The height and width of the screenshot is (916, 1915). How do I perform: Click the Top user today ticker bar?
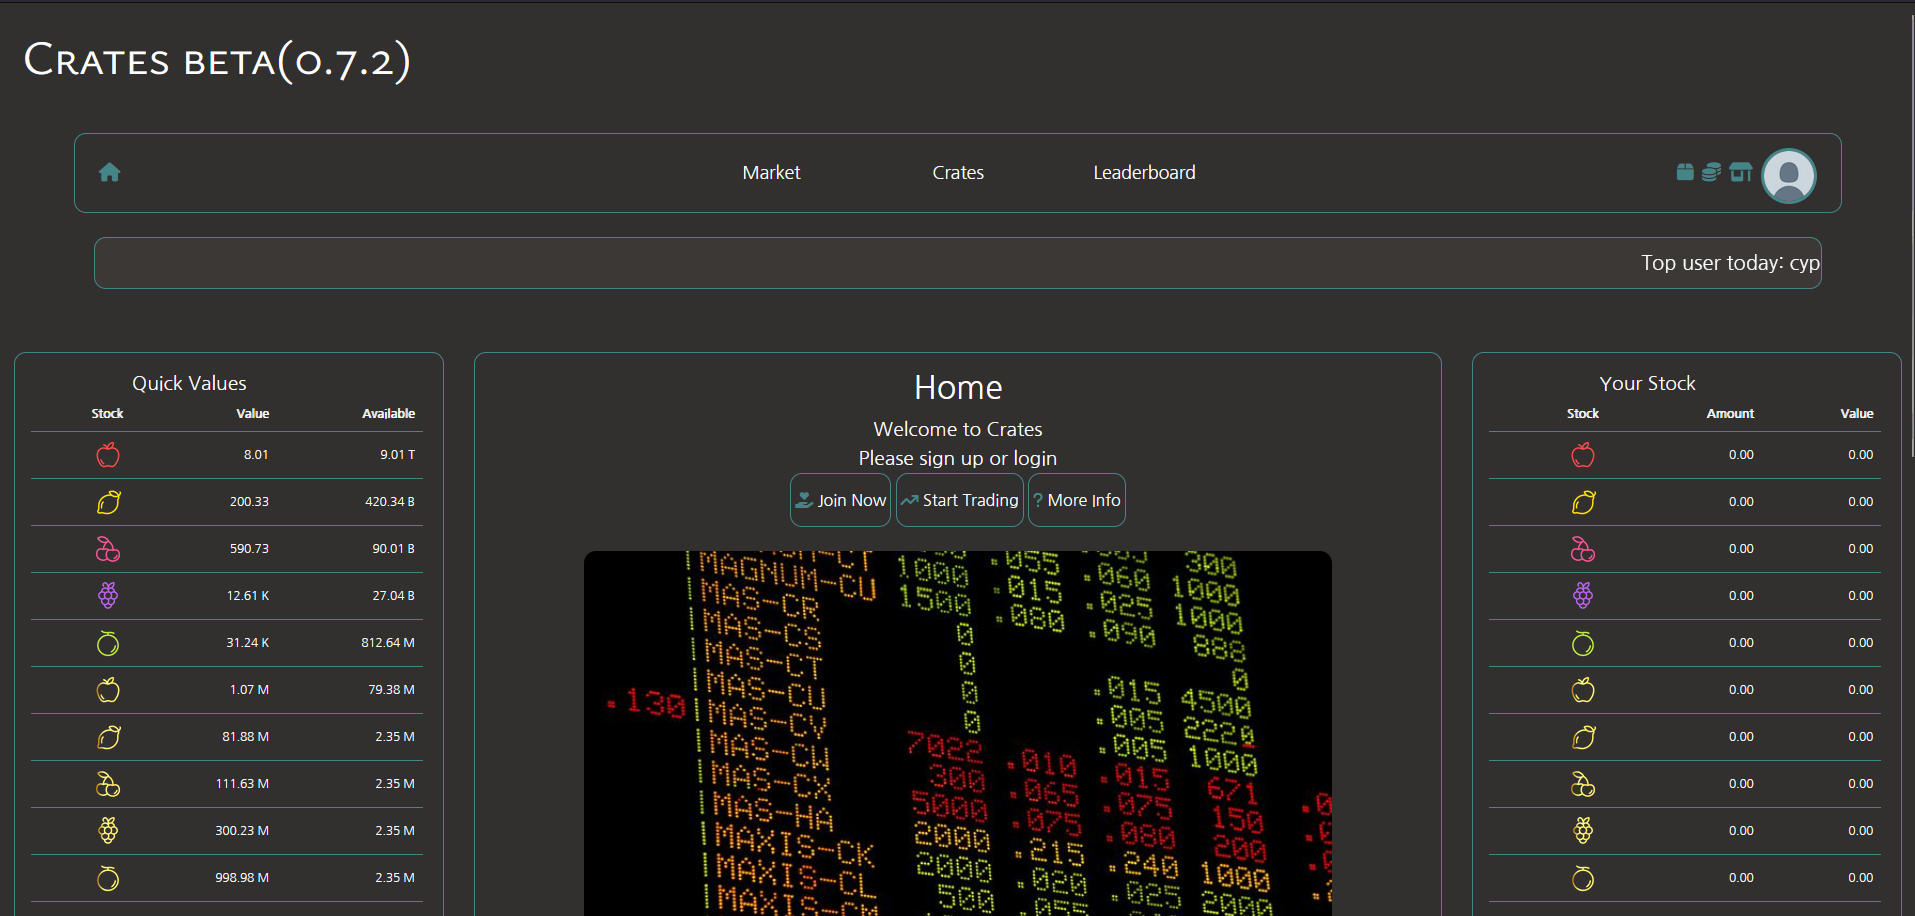pos(957,263)
